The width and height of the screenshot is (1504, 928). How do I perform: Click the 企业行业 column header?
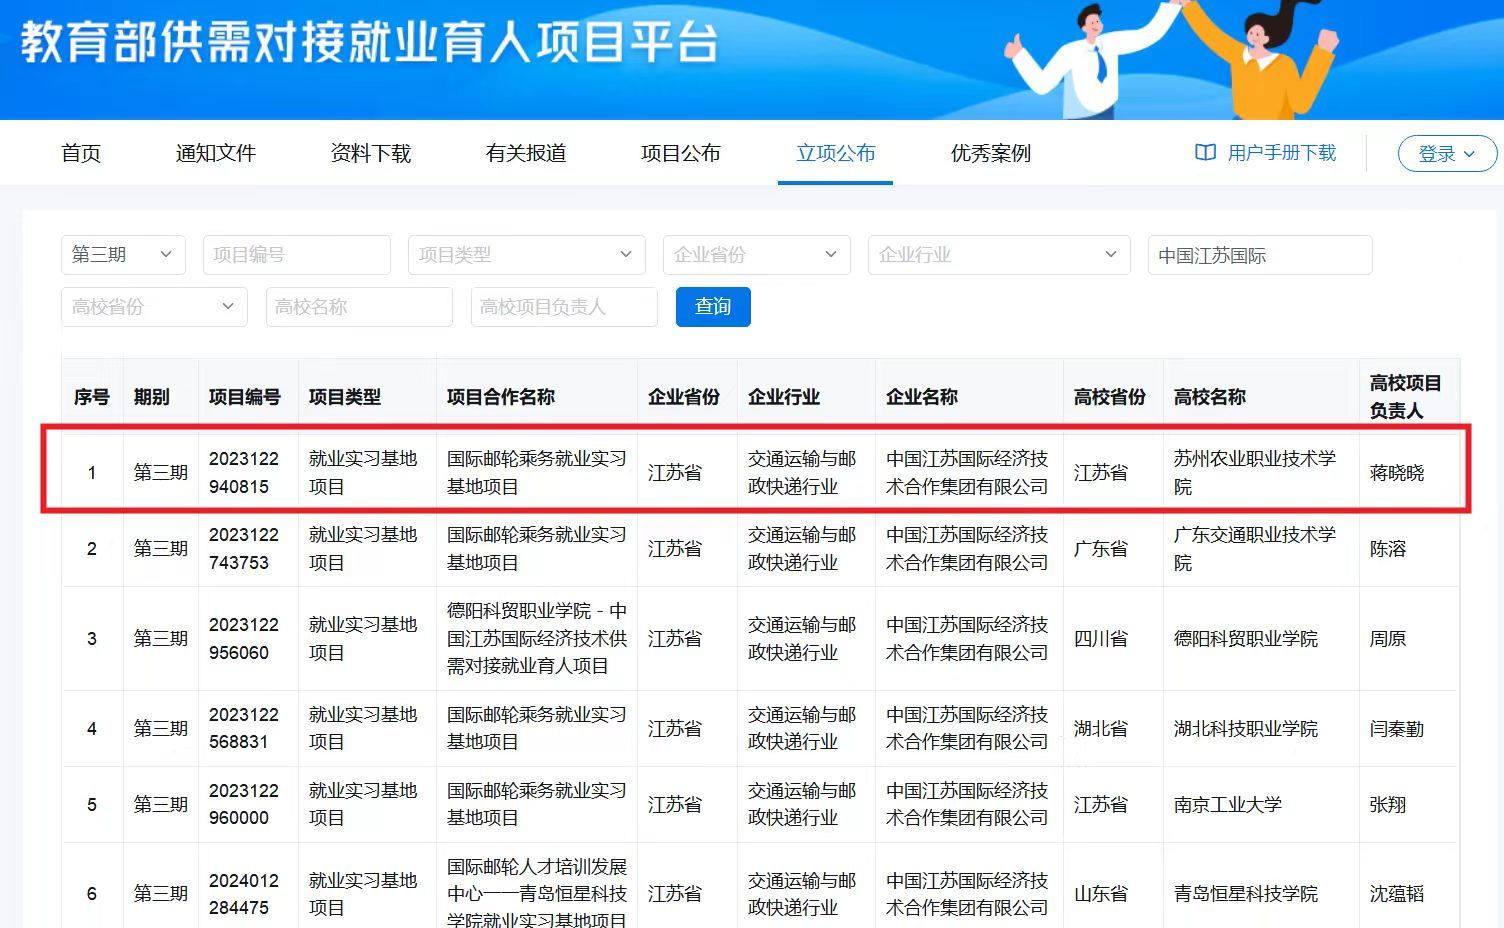(784, 397)
